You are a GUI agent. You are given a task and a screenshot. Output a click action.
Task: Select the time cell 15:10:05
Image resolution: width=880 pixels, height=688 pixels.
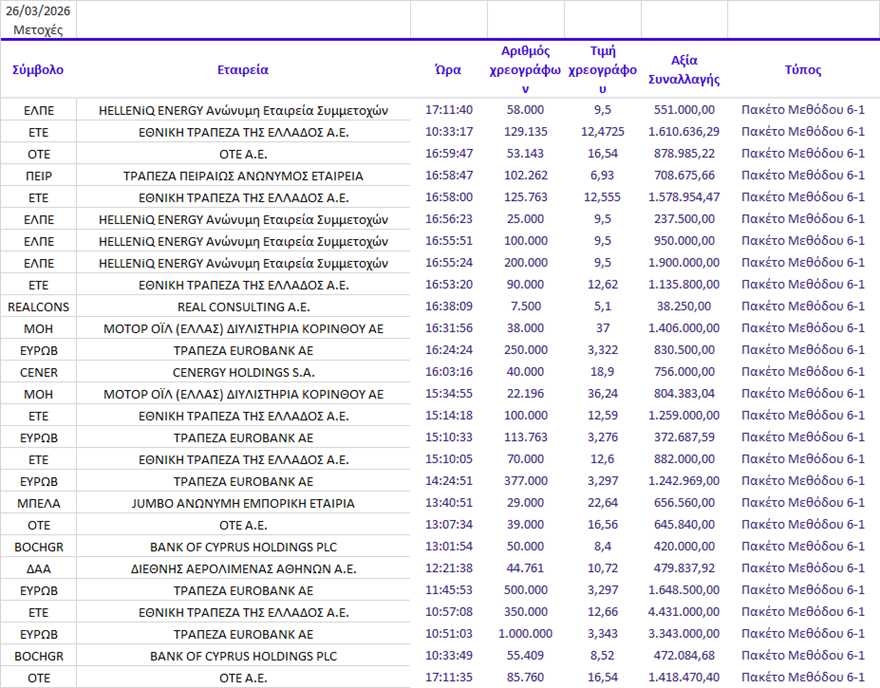[x=448, y=460]
